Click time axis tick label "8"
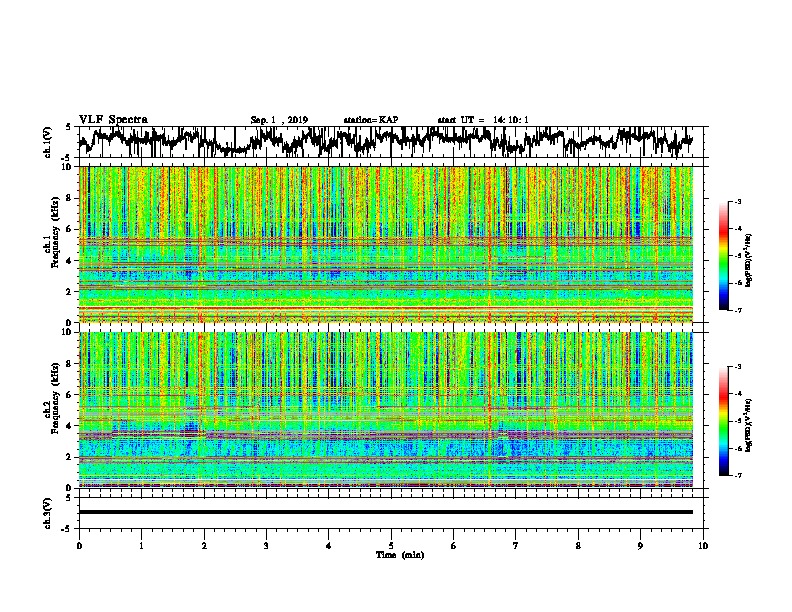792x612 pixels. pyautogui.click(x=578, y=546)
